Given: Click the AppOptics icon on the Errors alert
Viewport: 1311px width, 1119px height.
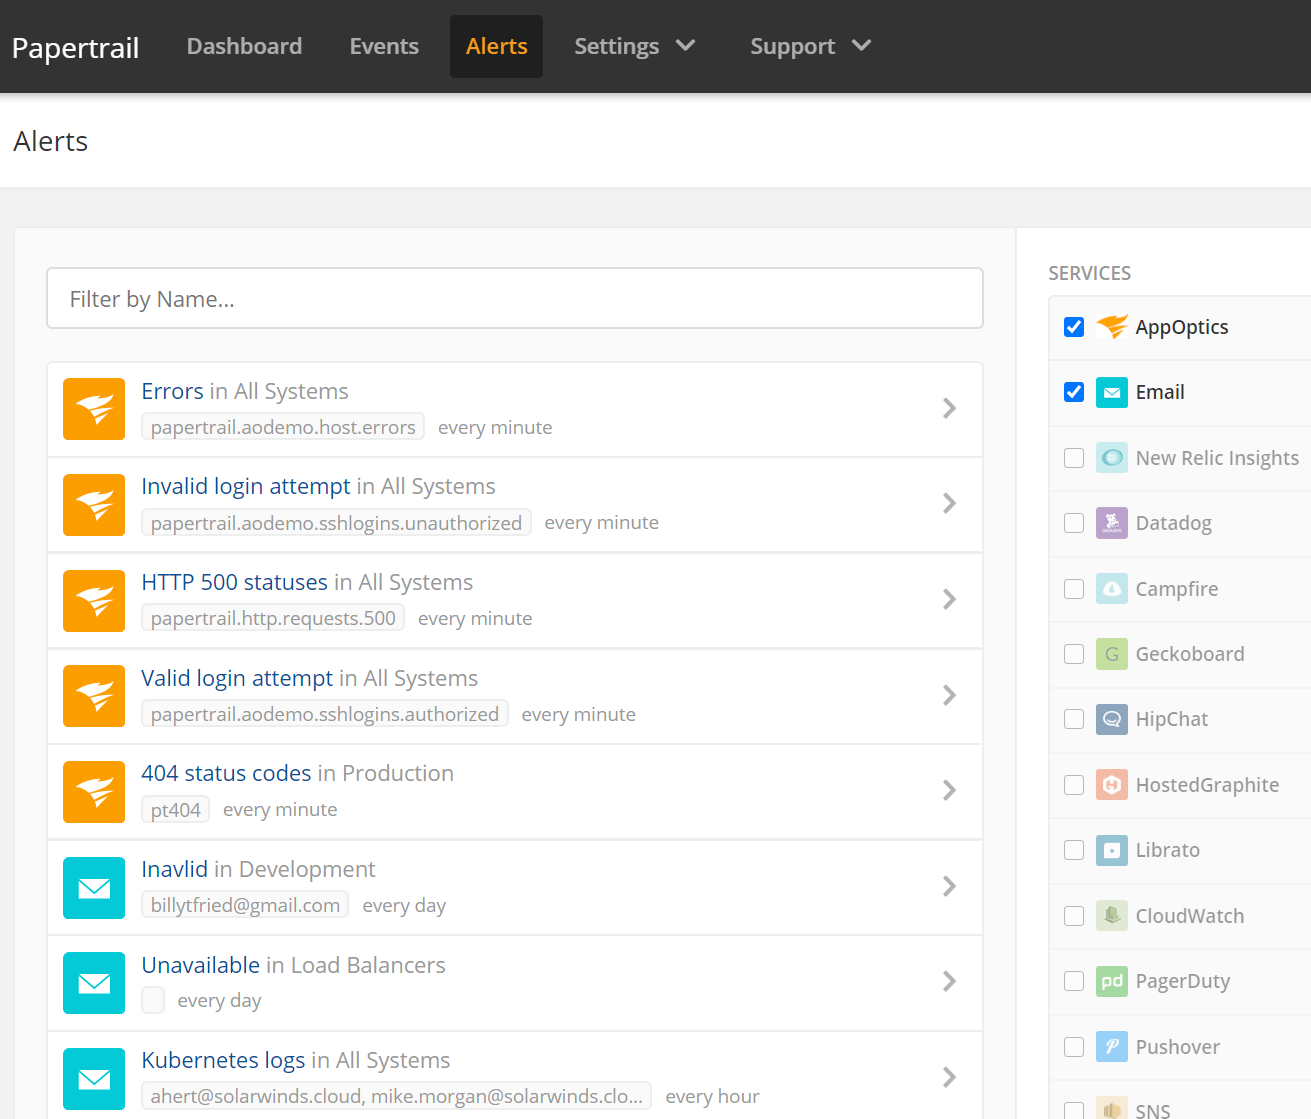Looking at the screenshot, I should [x=93, y=409].
